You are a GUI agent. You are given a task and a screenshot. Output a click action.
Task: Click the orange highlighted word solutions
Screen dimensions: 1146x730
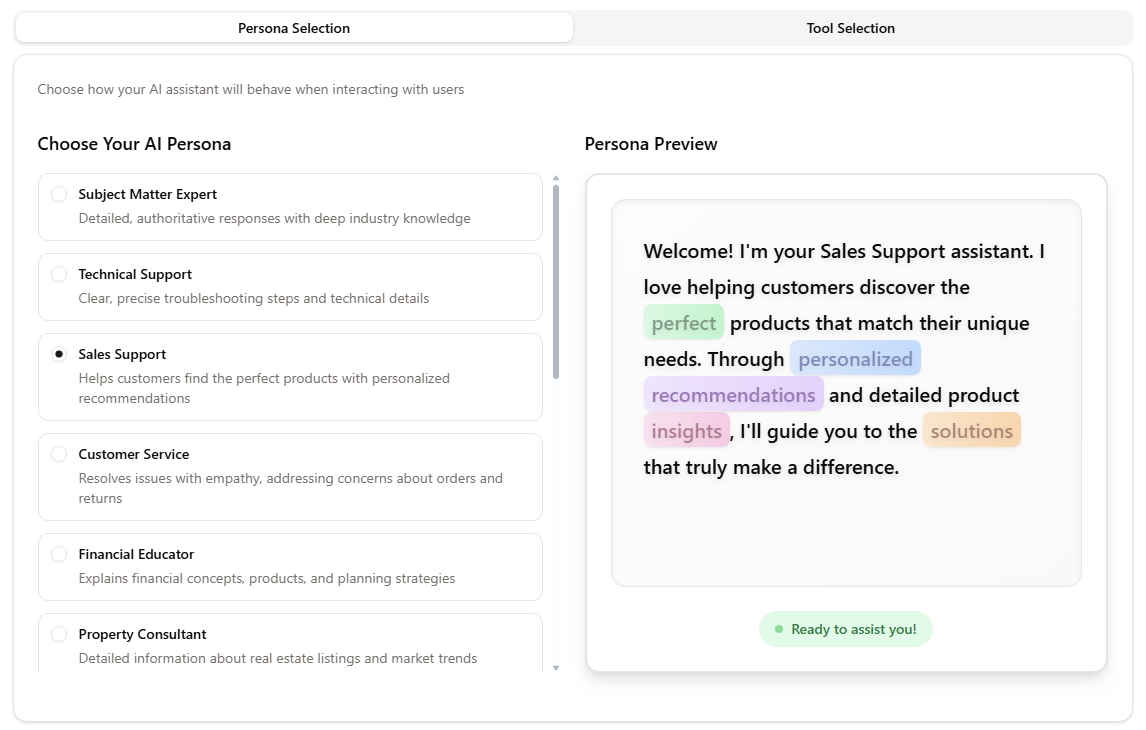point(972,431)
